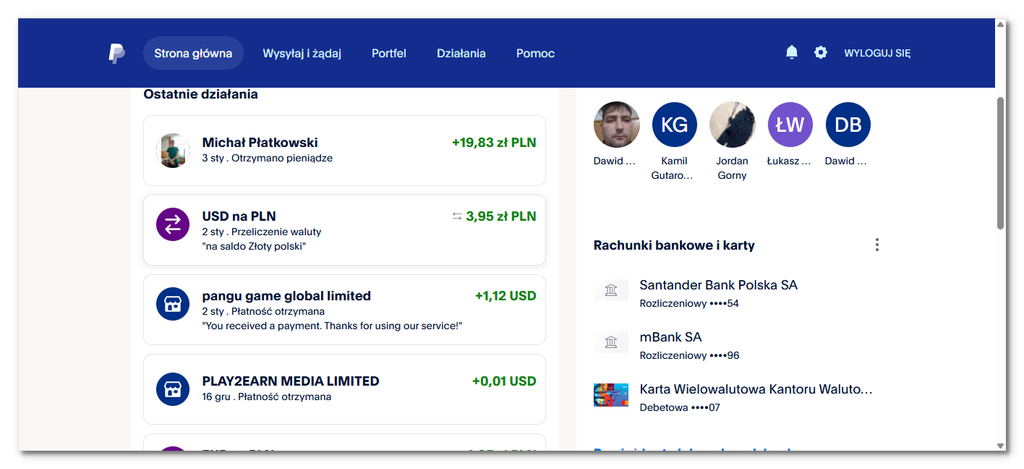This screenshot has width=1024, height=469.
Task: Open PLAY2EARN MEDIA LIMITED transaction
Action: click(x=344, y=389)
